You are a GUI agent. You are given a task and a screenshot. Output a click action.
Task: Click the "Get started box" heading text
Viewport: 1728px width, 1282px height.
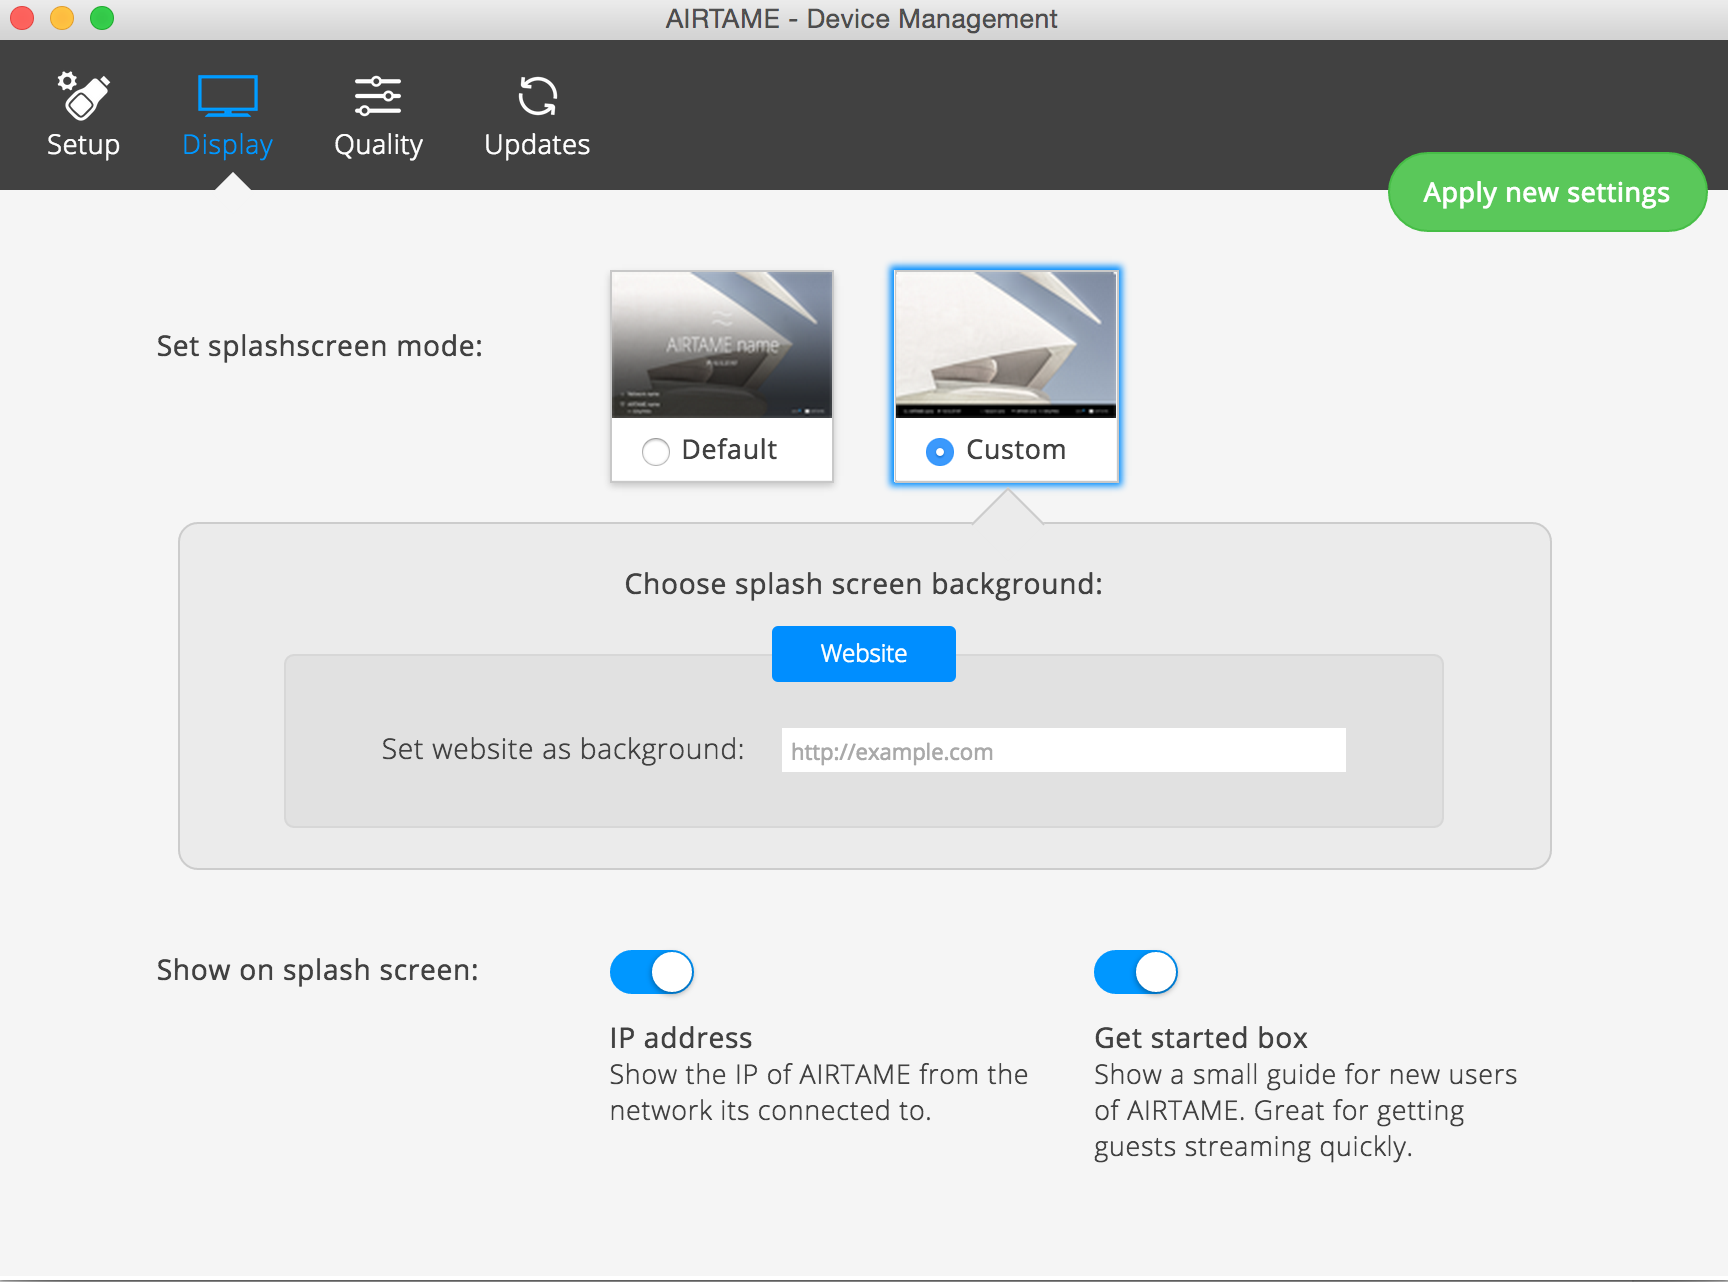pos(1201,1038)
